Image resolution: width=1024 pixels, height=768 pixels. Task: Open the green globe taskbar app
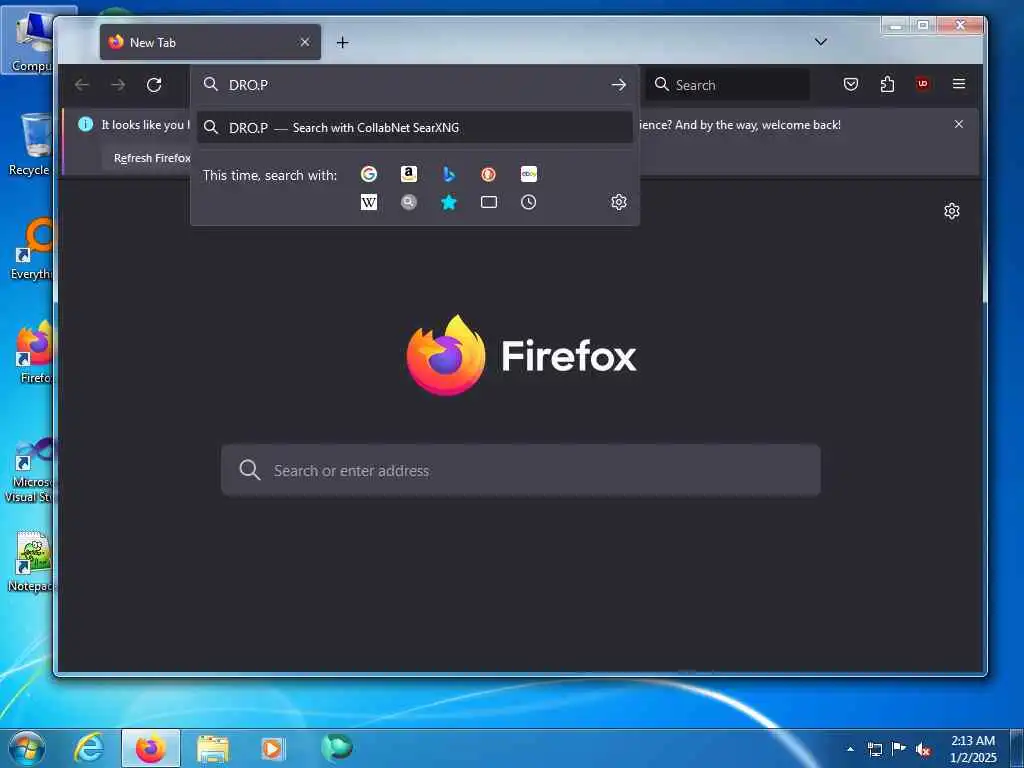(337, 747)
